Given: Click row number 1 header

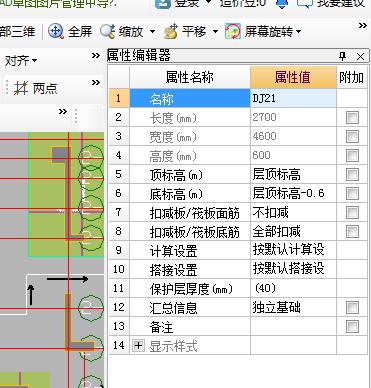Looking at the screenshot, I should (119, 98).
